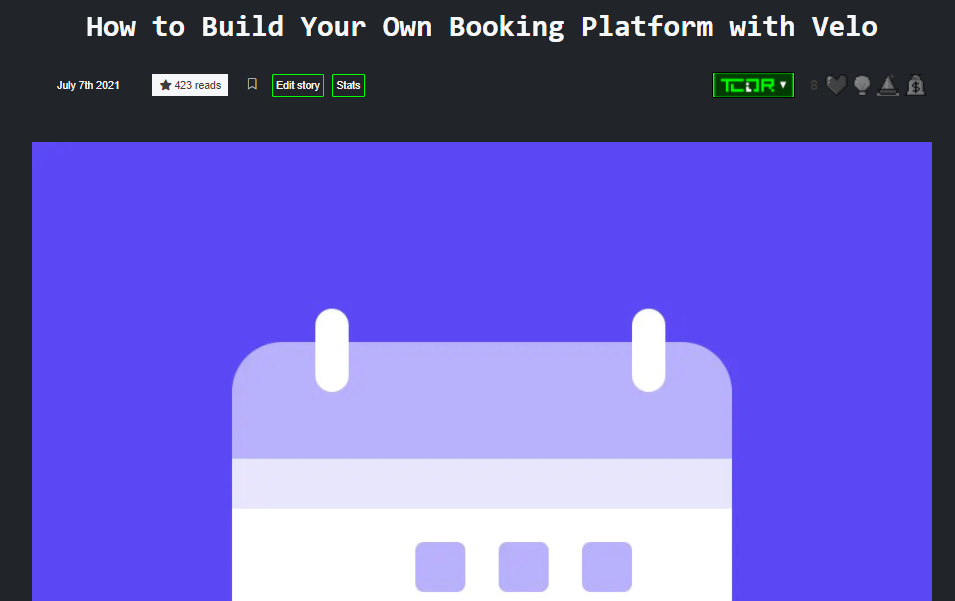
Task: Click the July 7th 2021 date
Action: (88, 85)
